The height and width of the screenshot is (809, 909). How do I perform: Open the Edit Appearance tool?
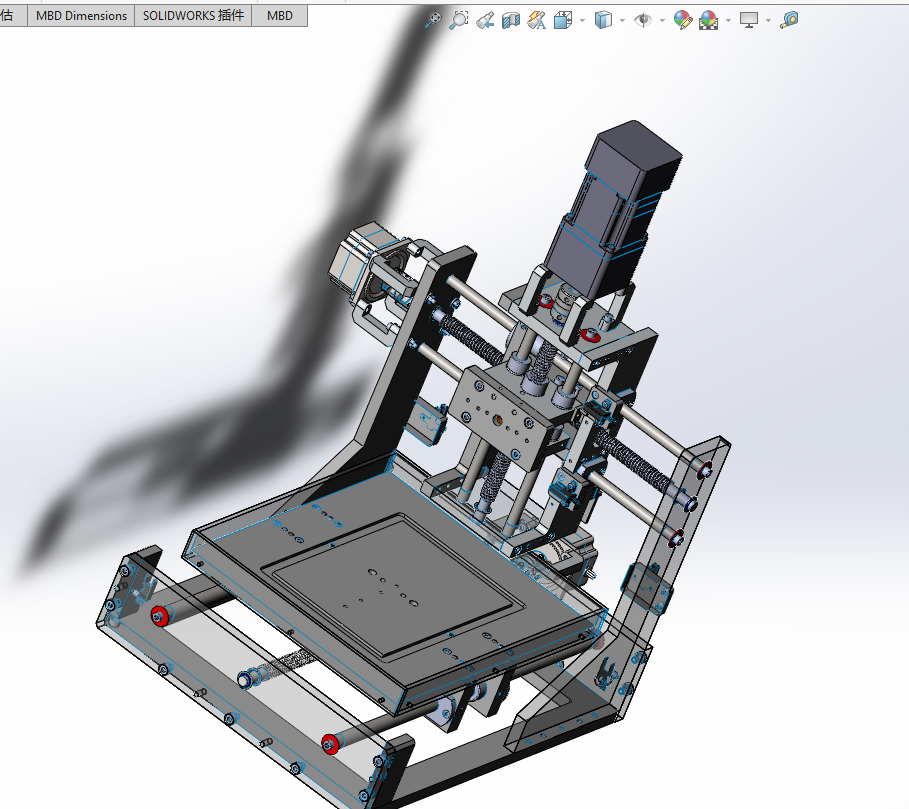[x=683, y=20]
